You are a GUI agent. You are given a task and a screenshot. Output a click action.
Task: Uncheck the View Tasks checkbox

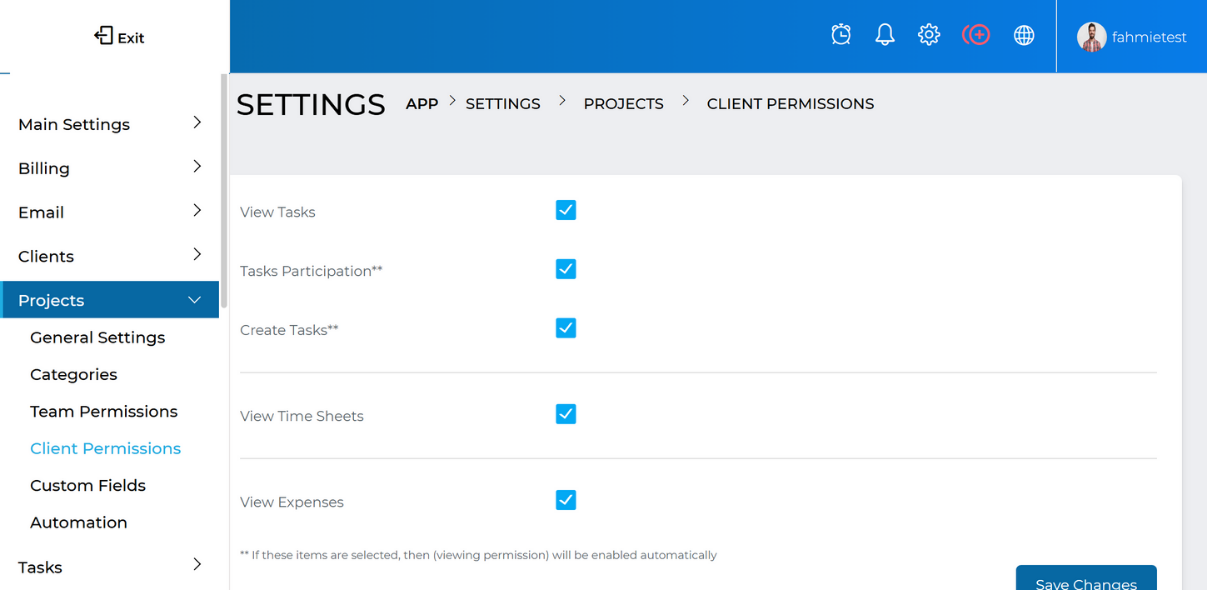coord(566,210)
